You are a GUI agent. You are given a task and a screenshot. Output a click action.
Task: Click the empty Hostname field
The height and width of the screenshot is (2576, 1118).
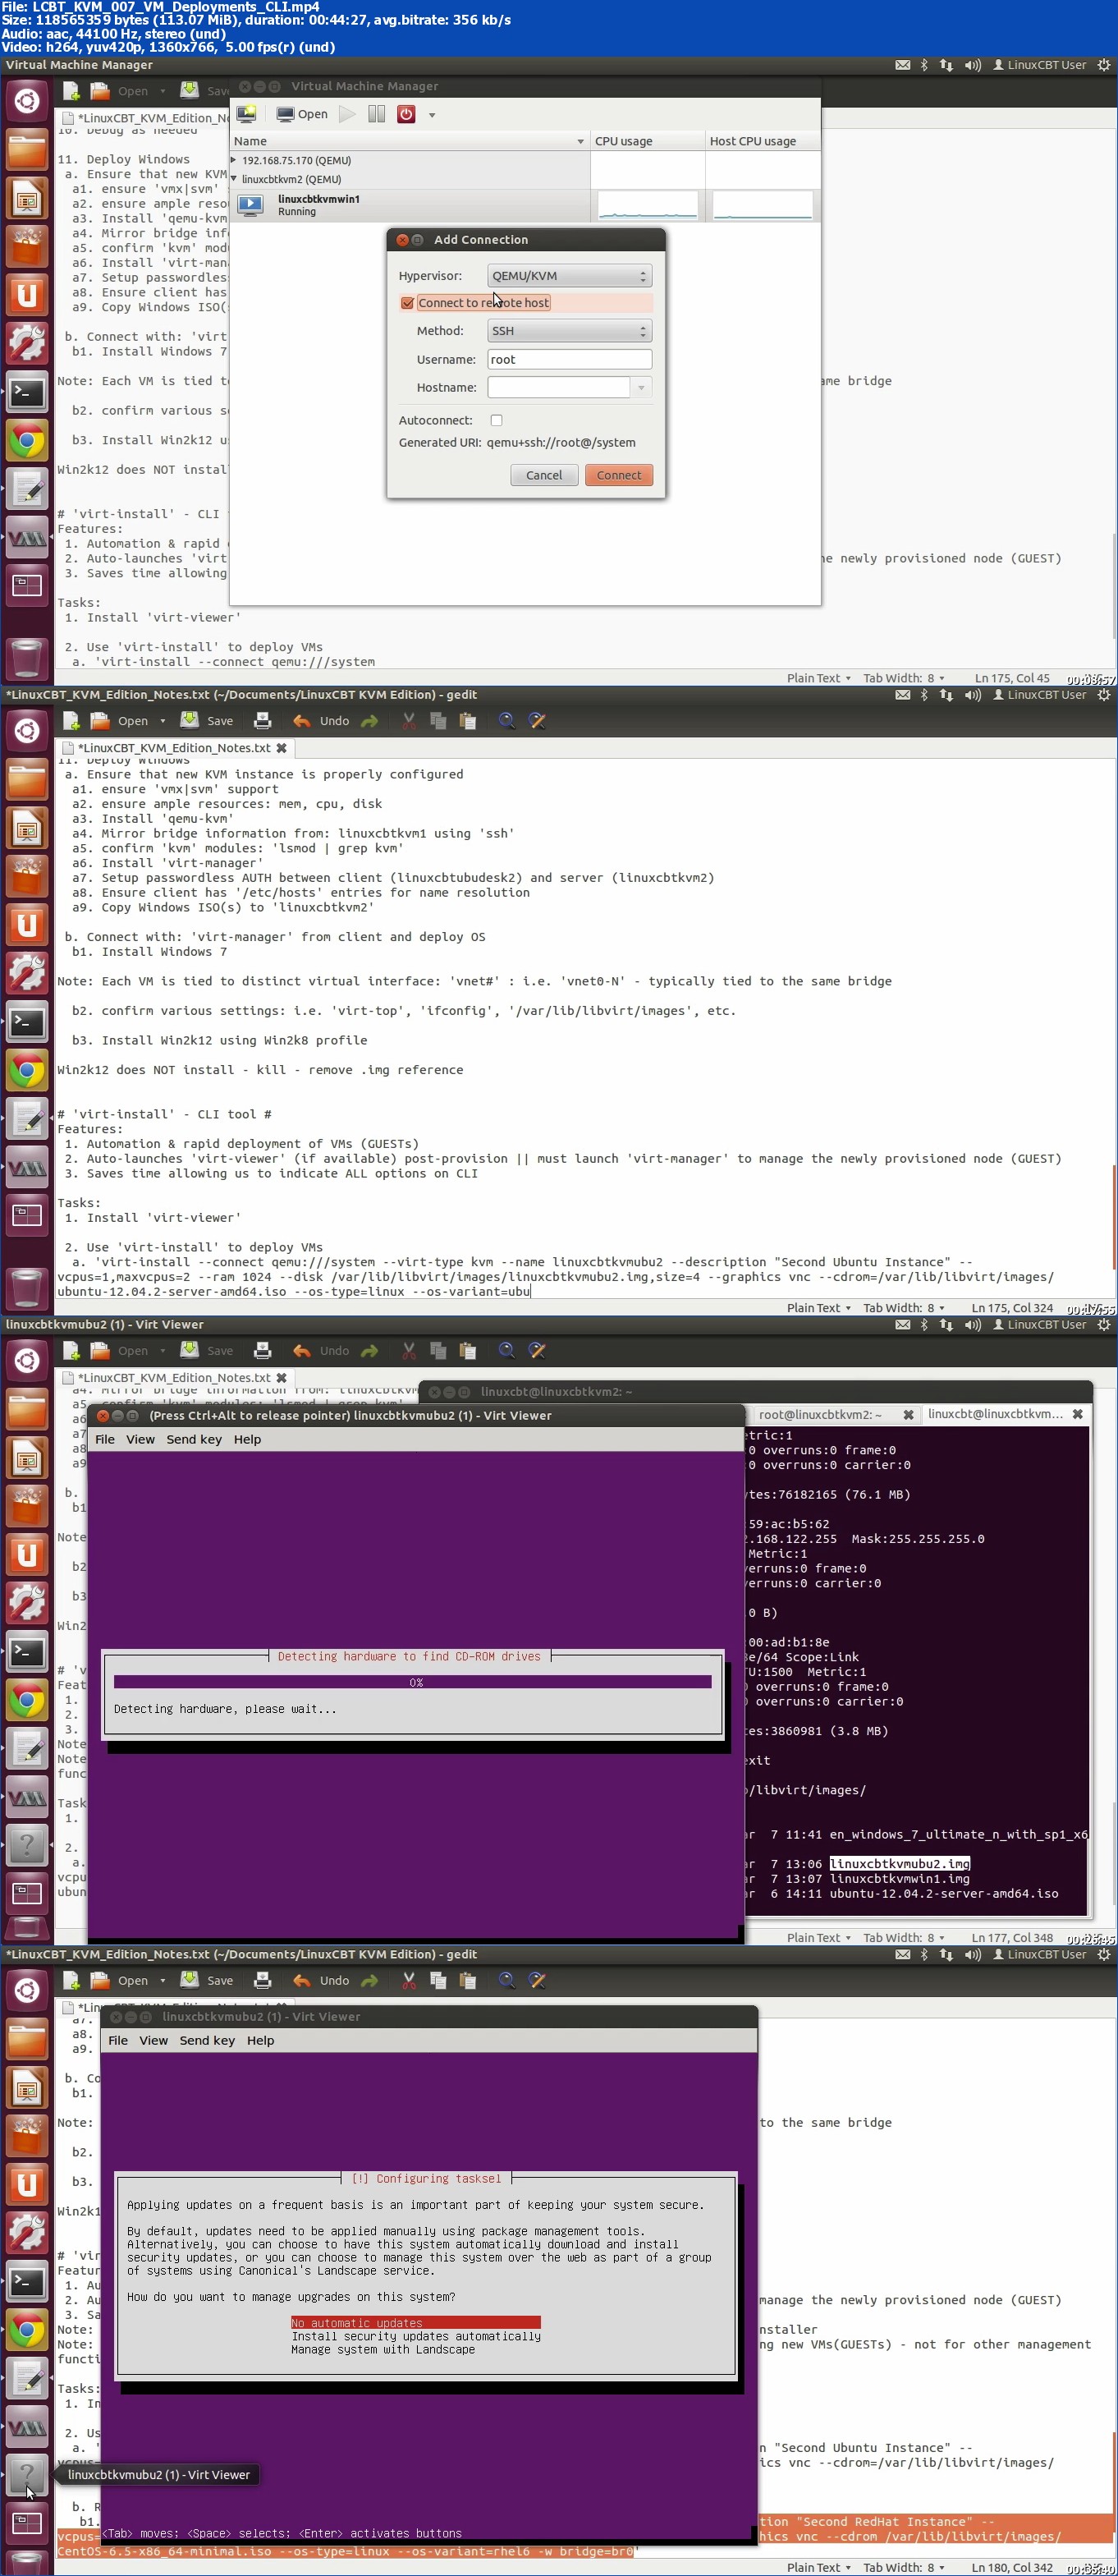(558, 387)
